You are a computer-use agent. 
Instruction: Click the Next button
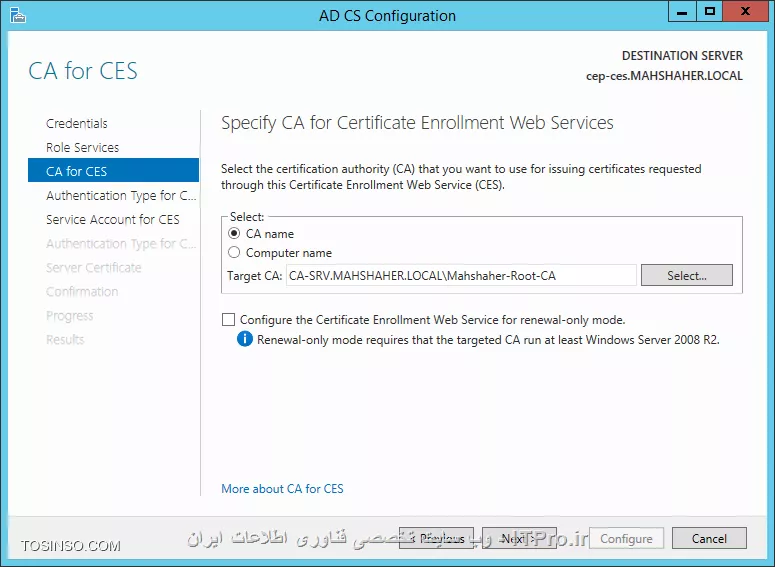pyautogui.click(x=519, y=538)
